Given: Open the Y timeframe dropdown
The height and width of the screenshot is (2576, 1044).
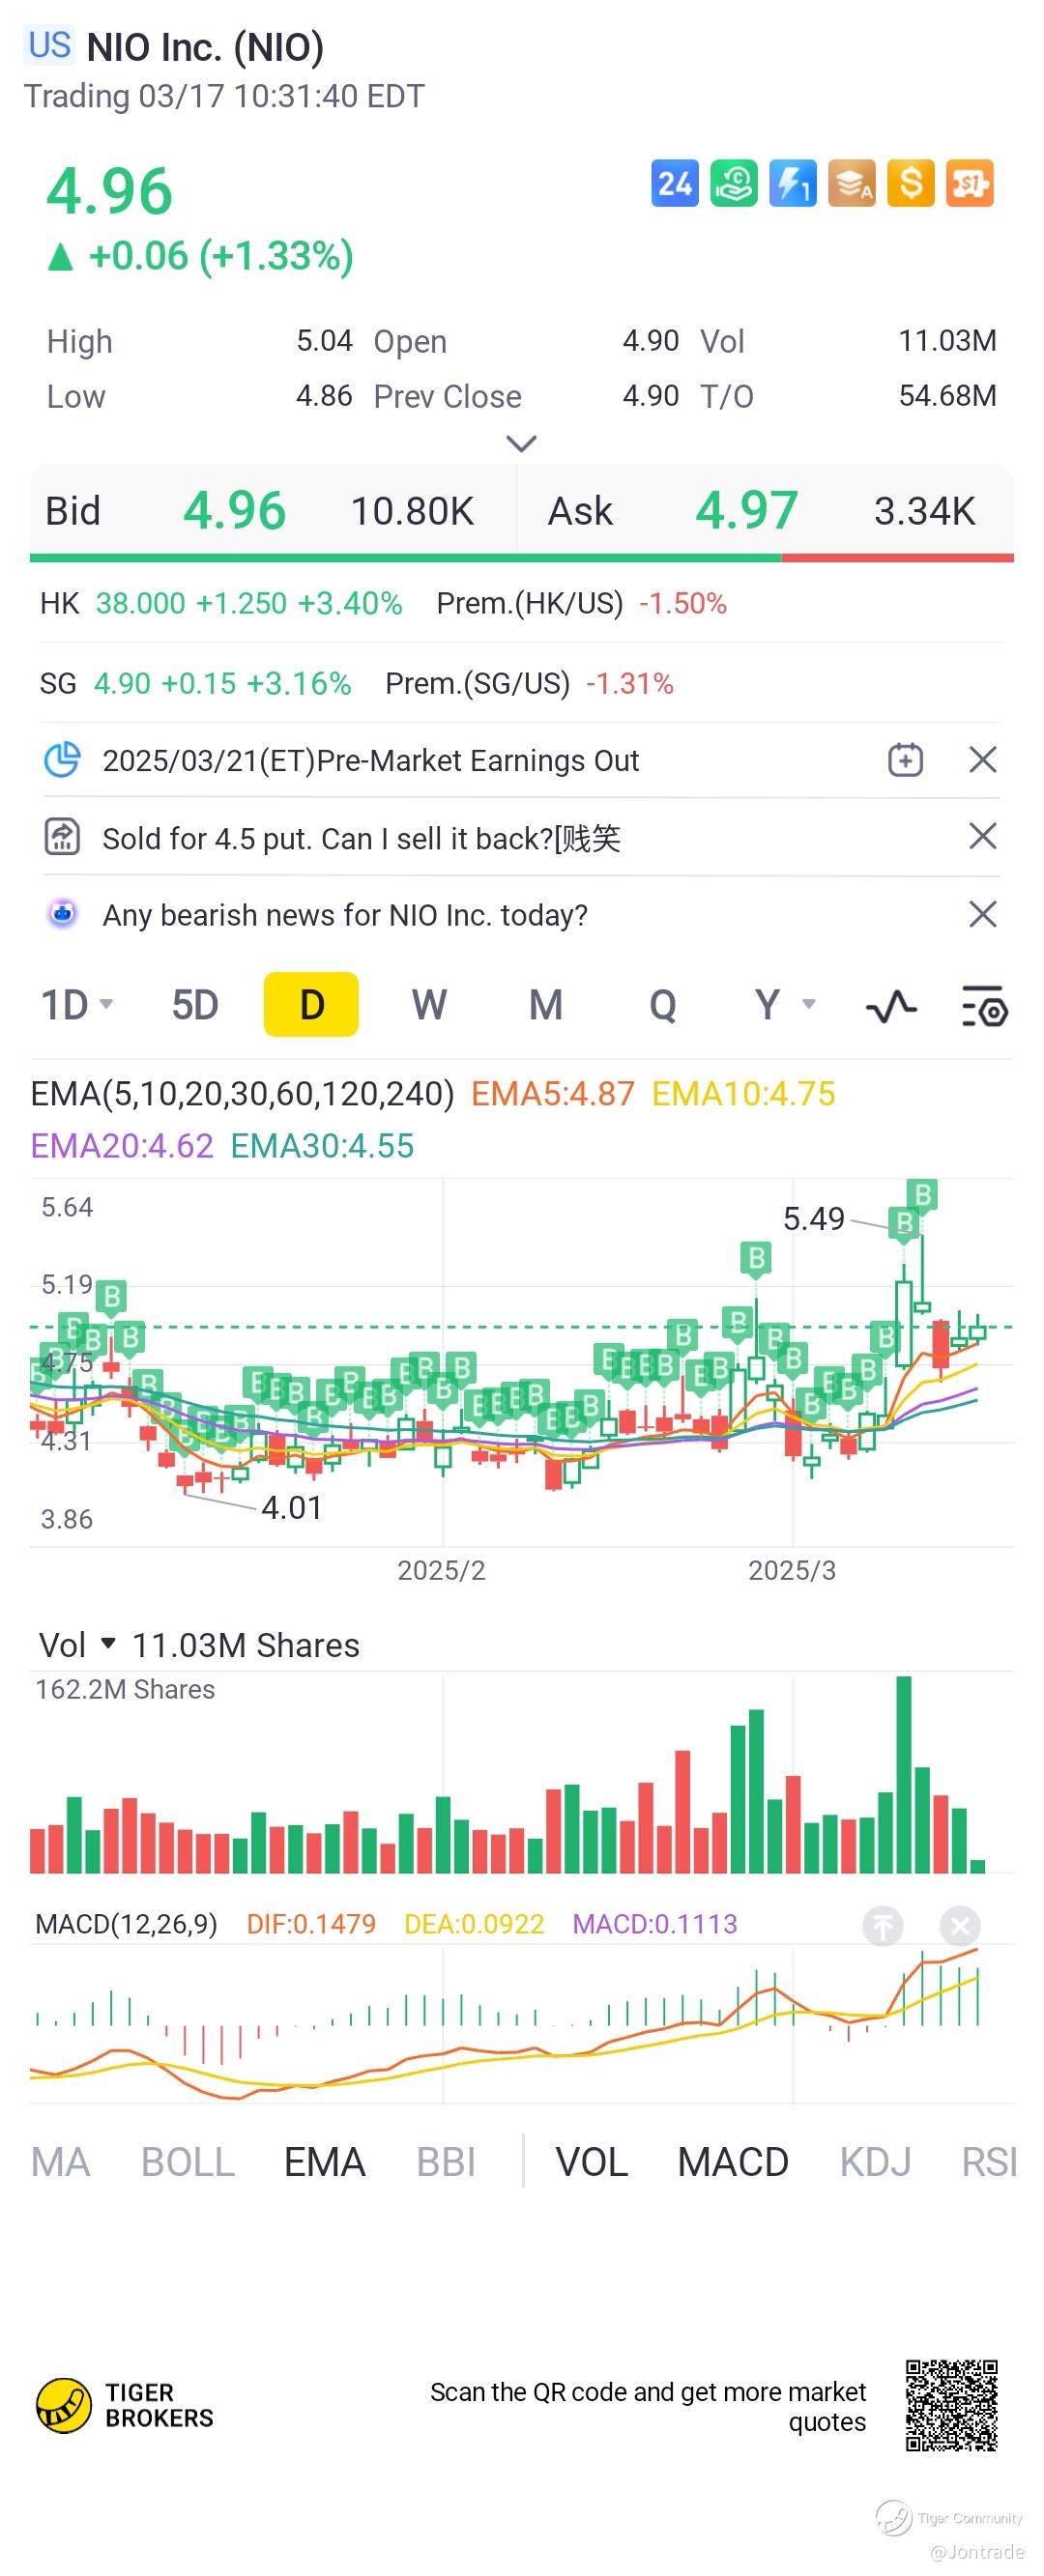Looking at the screenshot, I should [785, 1005].
